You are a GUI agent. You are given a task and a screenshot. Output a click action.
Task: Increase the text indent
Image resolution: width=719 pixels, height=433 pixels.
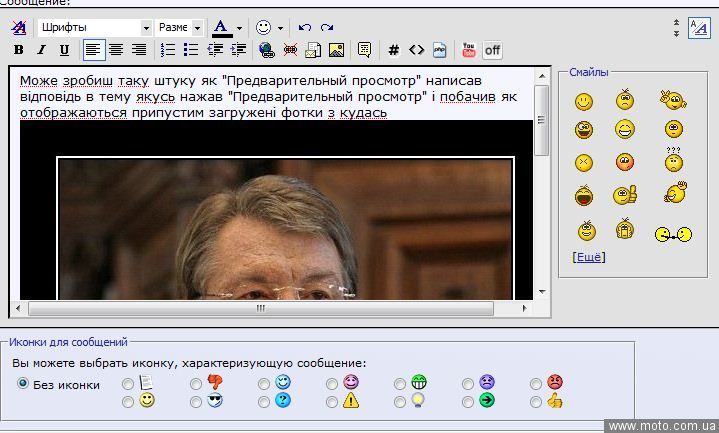click(x=238, y=50)
